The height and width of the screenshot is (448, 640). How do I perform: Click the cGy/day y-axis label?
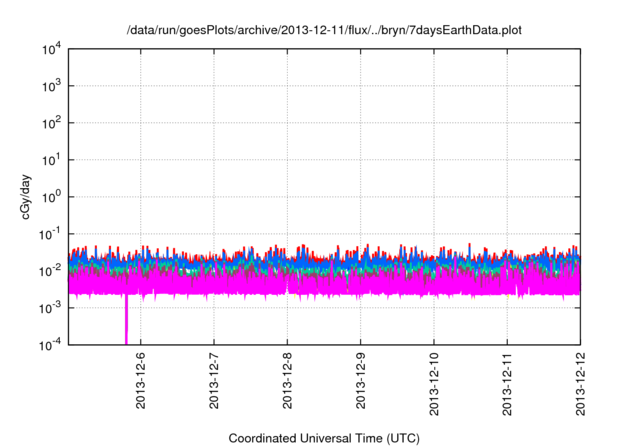[x=26, y=197]
